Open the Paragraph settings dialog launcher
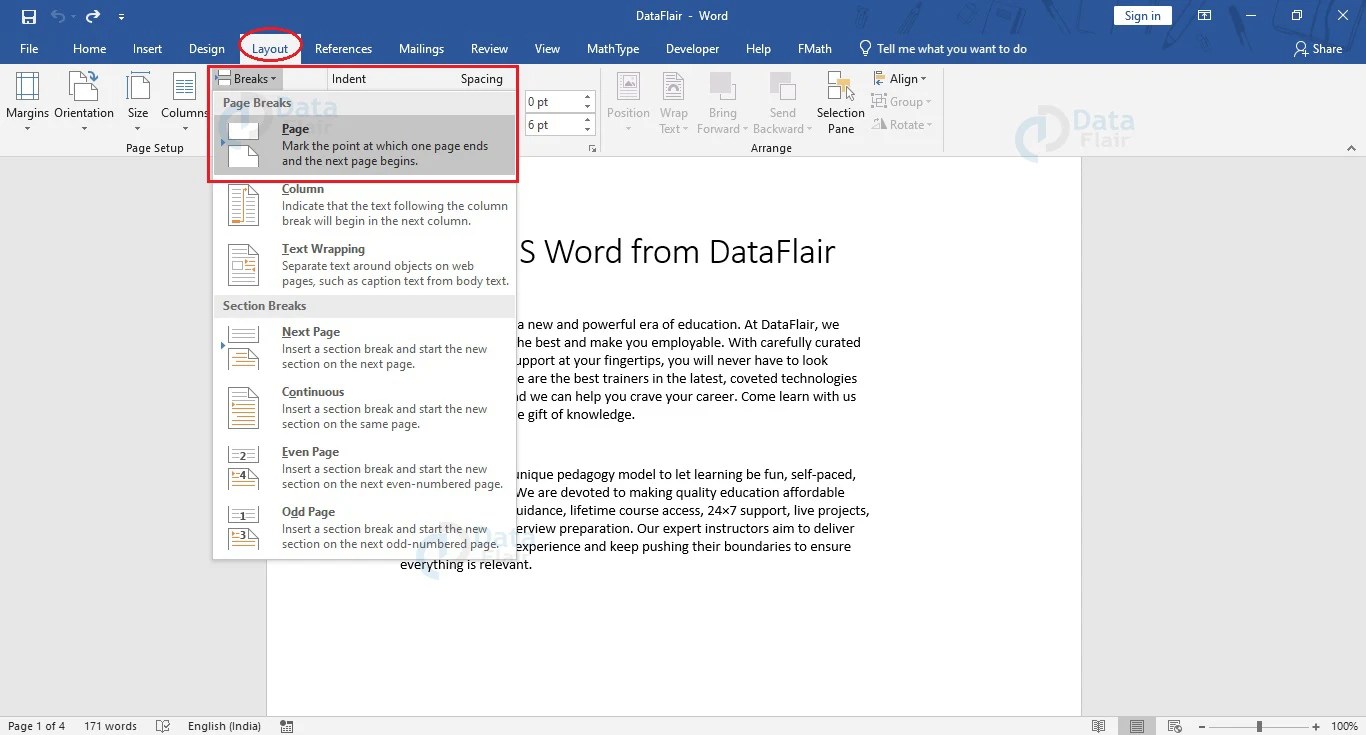Viewport: 1366px width, 735px height. coord(592,148)
